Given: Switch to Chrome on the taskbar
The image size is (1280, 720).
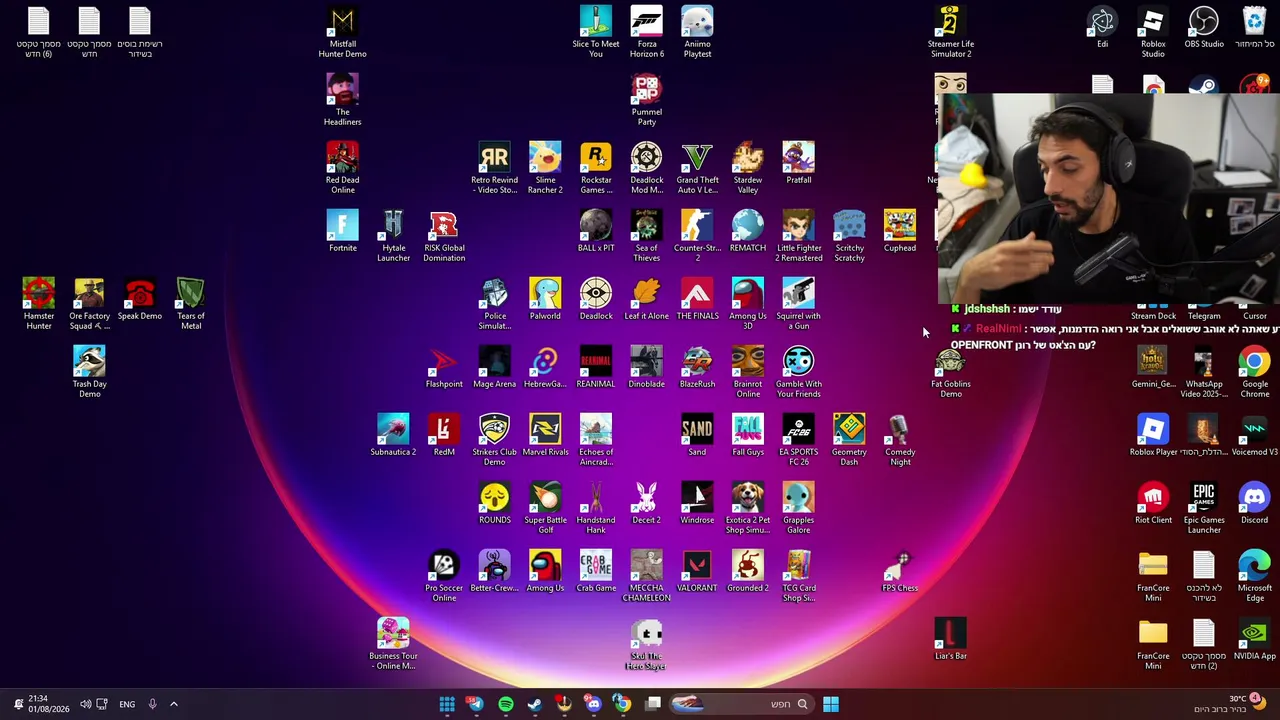Looking at the screenshot, I should click(622, 704).
